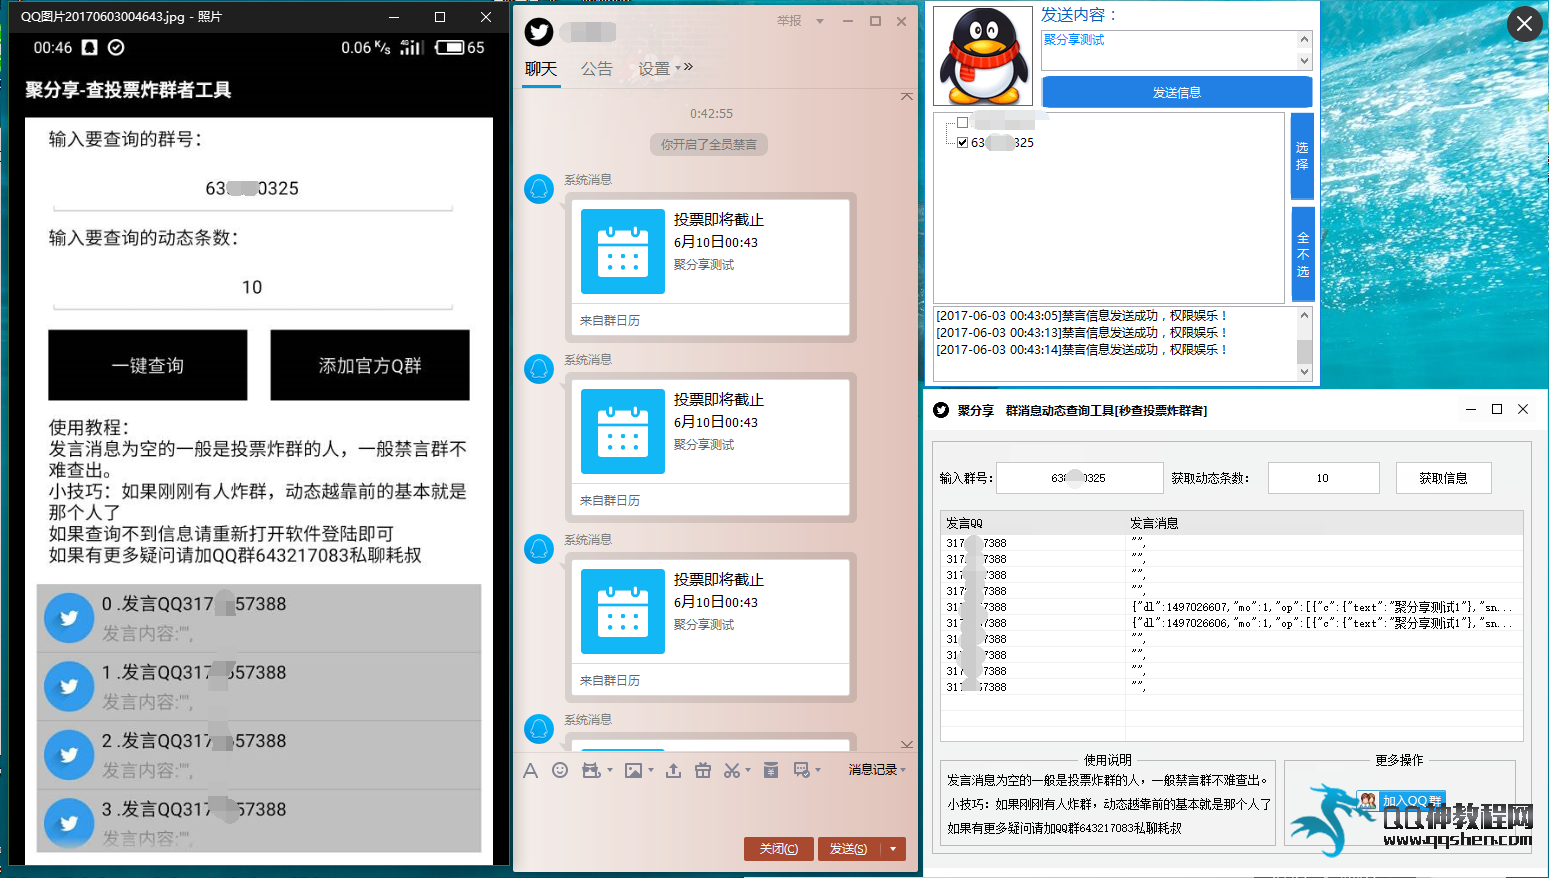Click the 一键查询 button

[148, 365]
